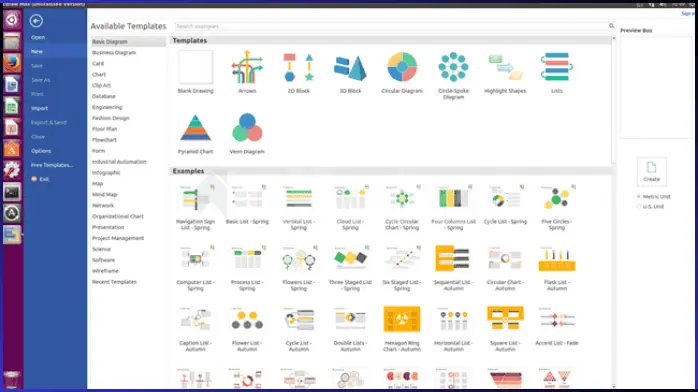Select the Wireframe category
This screenshot has height=392, width=698.
coord(106,271)
